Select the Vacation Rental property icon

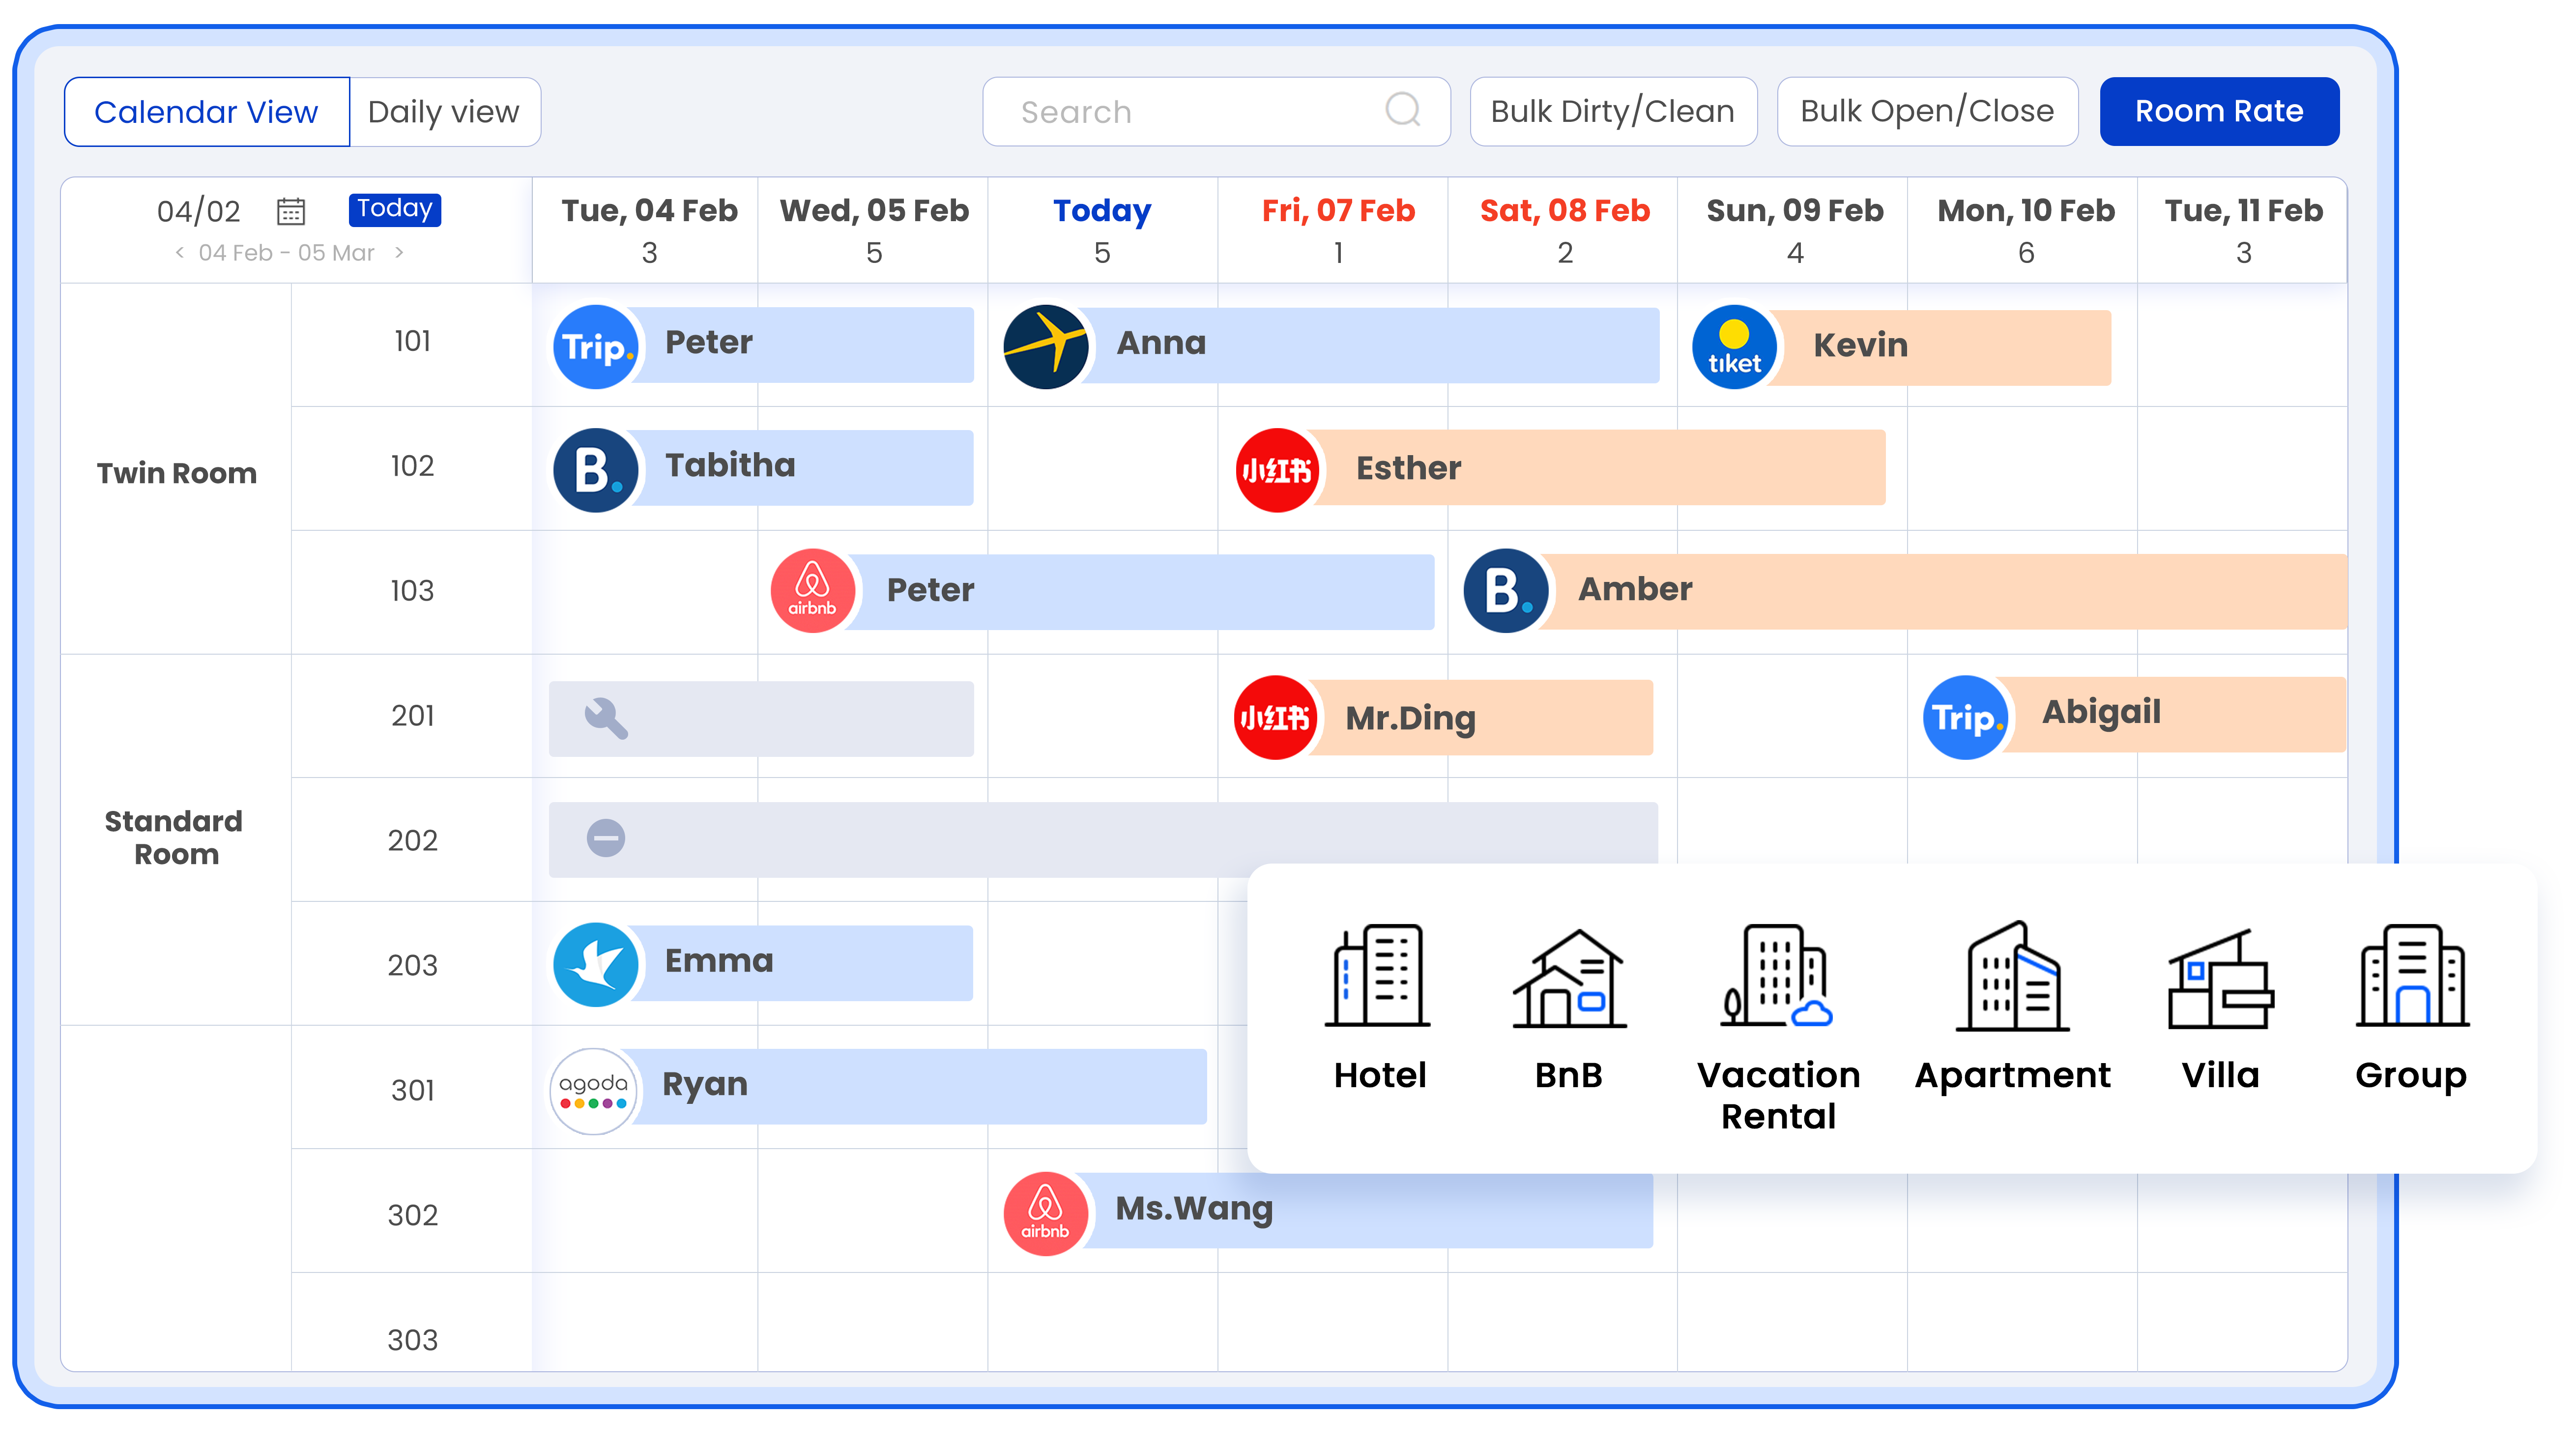(x=1777, y=976)
